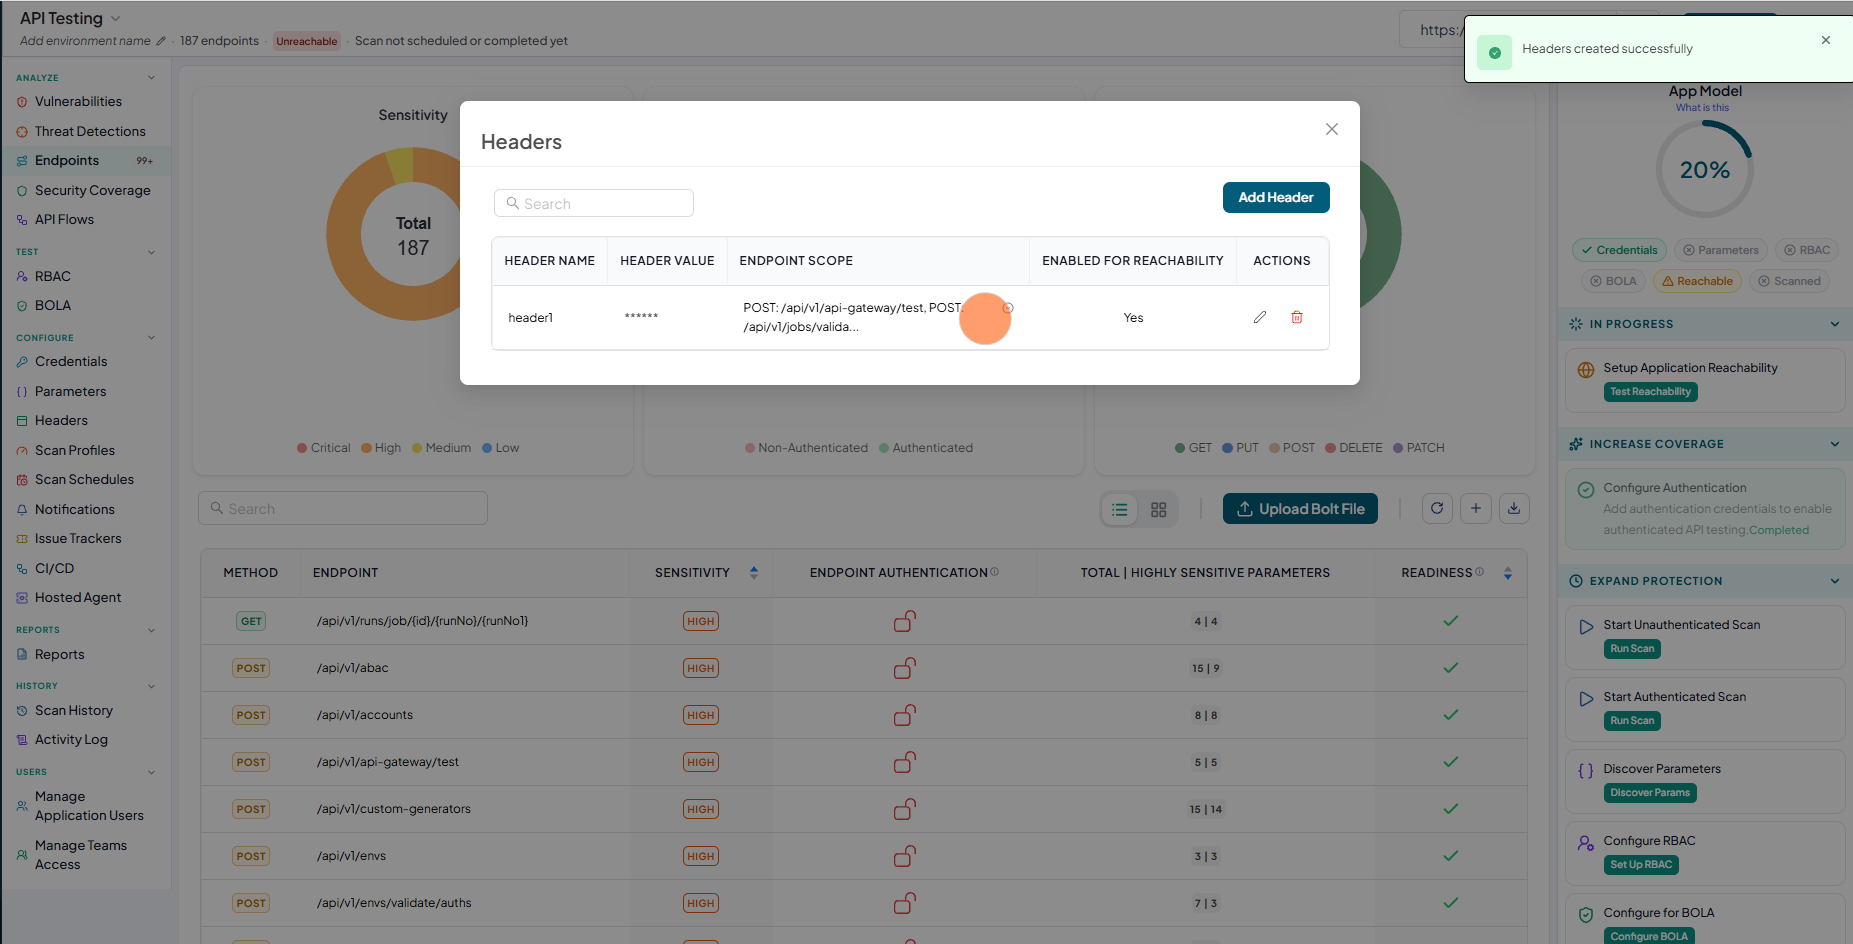Image resolution: width=1853 pixels, height=944 pixels.
Task: Open Scan Profiles in the sidebar
Action: [75, 450]
